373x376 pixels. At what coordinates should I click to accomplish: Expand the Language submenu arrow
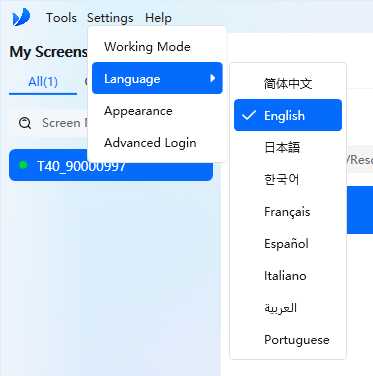point(213,78)
